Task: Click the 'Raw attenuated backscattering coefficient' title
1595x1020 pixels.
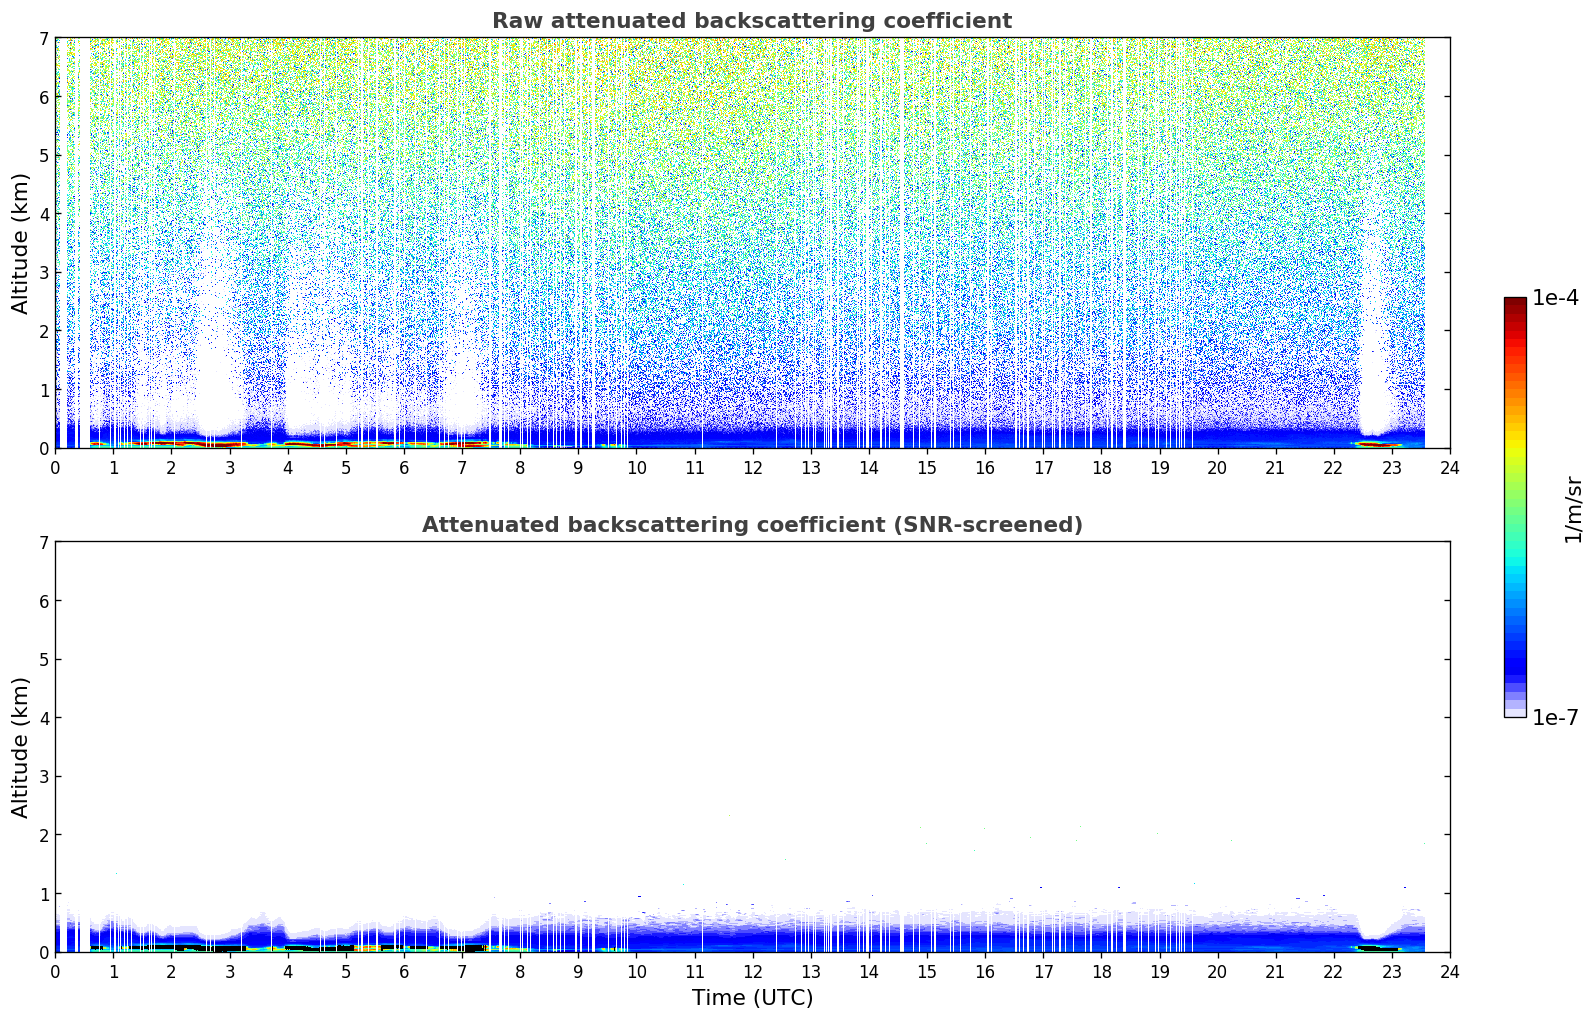Action: pos(751,21)
